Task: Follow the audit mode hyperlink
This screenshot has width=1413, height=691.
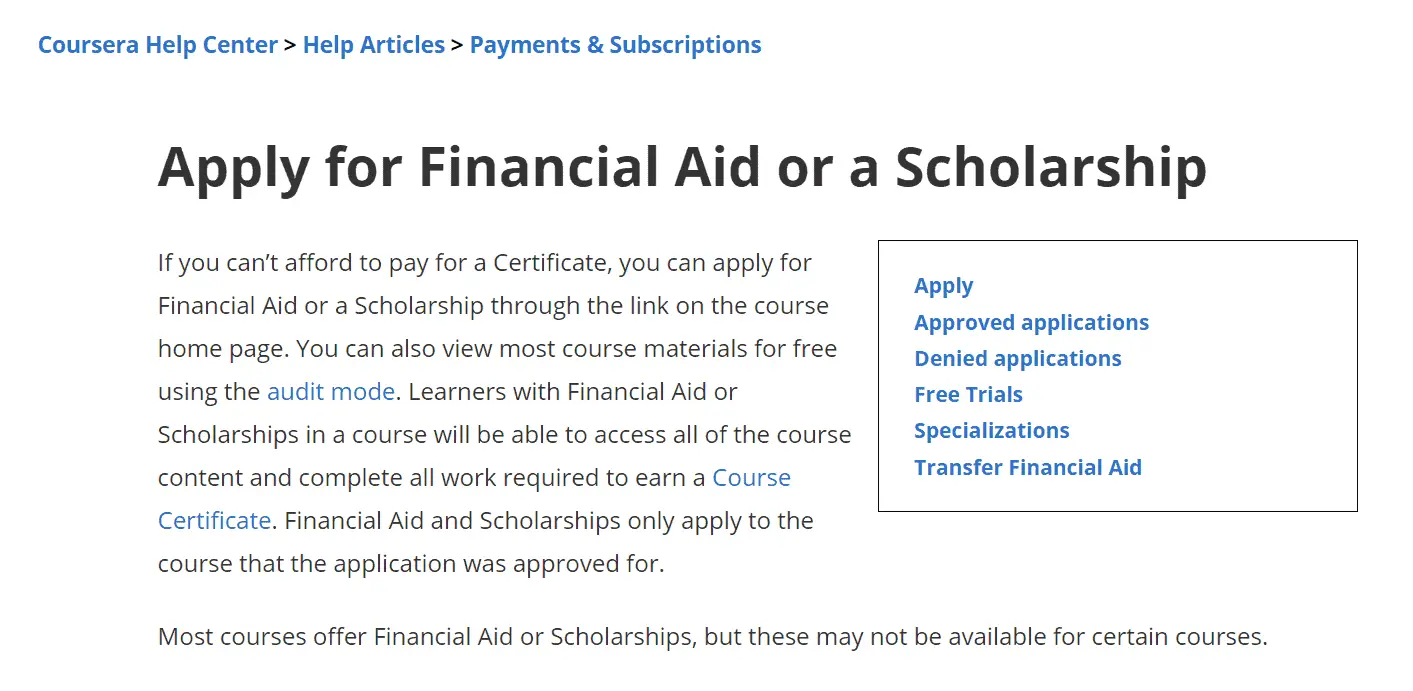Action: click(330, 391)
